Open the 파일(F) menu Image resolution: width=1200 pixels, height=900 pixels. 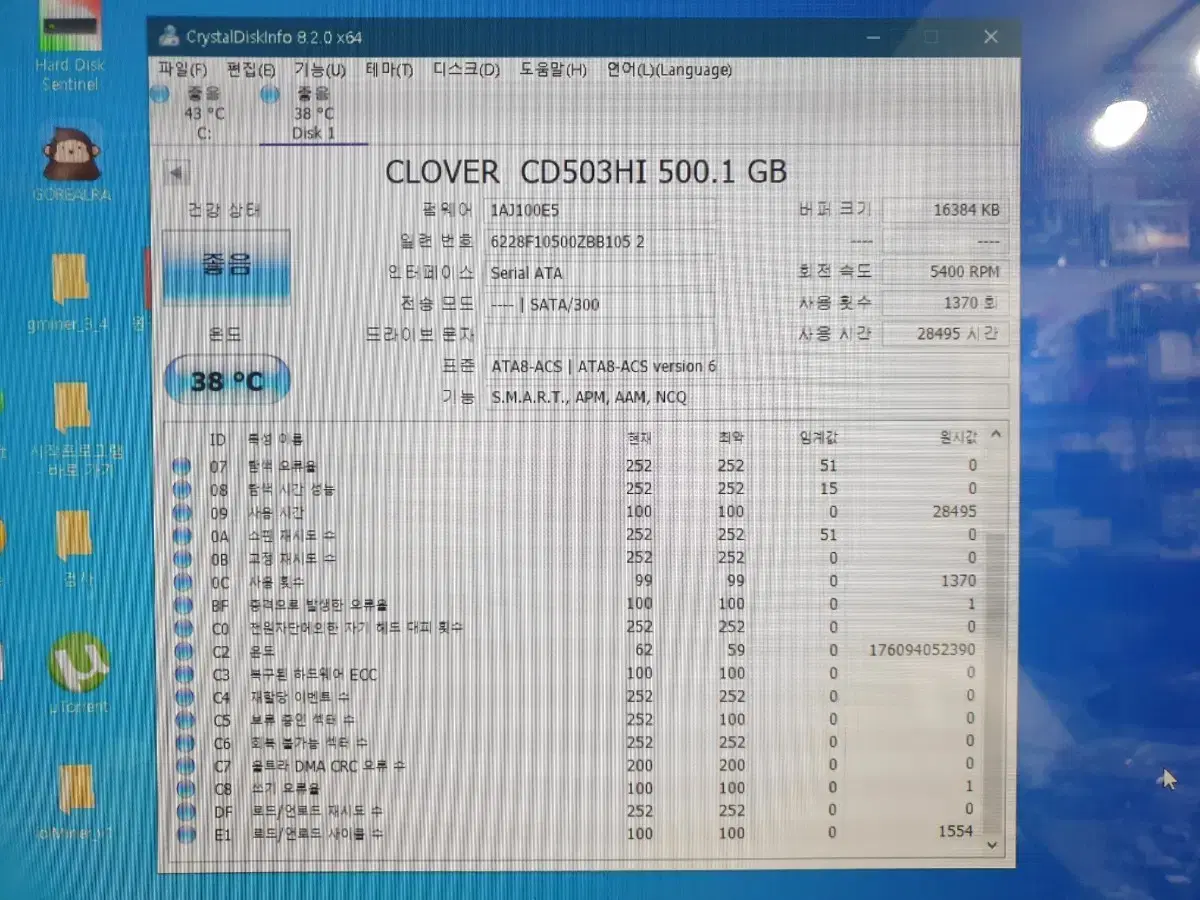182,70
